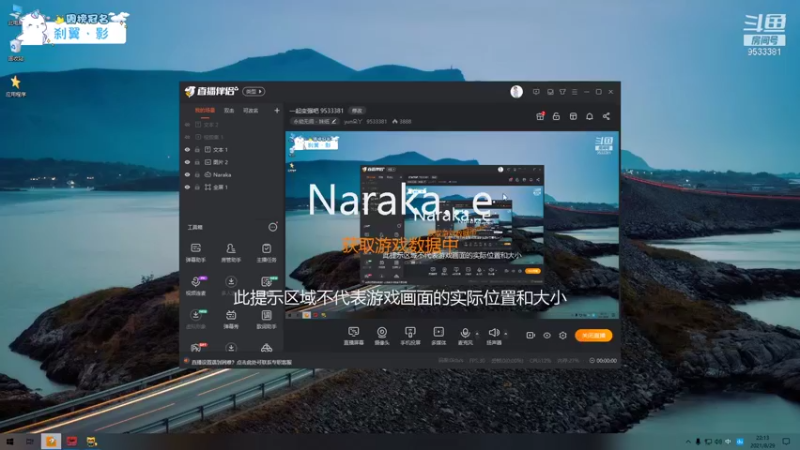Click the help link in the bottom notice bar

[x=241, y=362]
